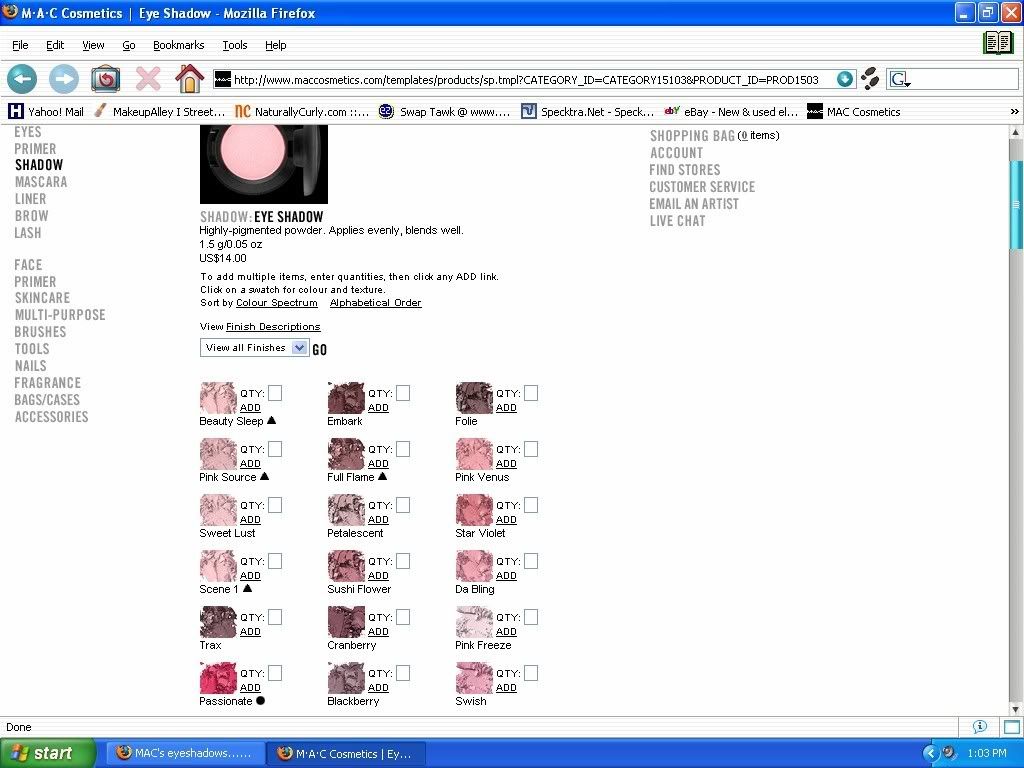Open the Home page icon
1024x768 pixels.
click(x=189, y=78)
